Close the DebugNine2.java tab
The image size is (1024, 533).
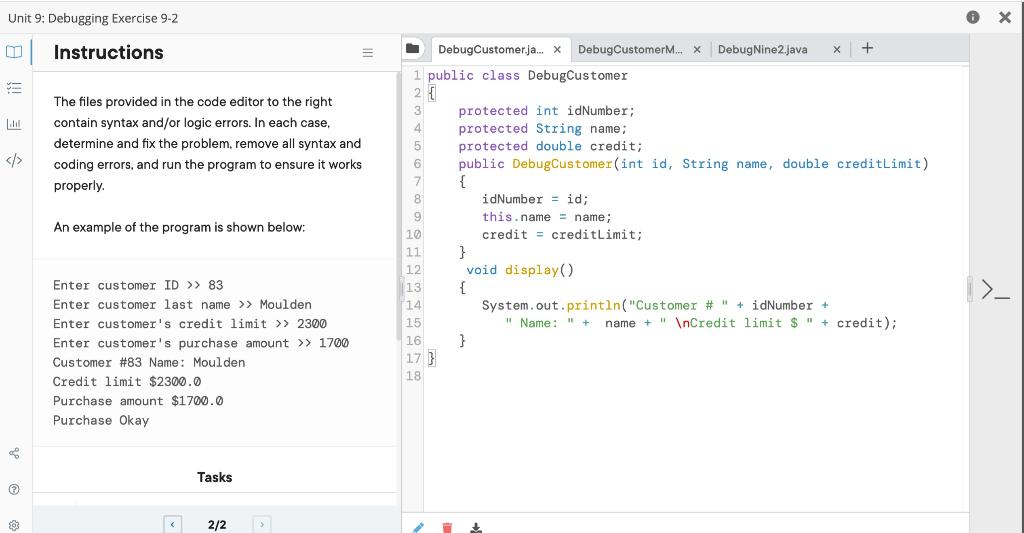pyautogui.click(x=837, y=50)
